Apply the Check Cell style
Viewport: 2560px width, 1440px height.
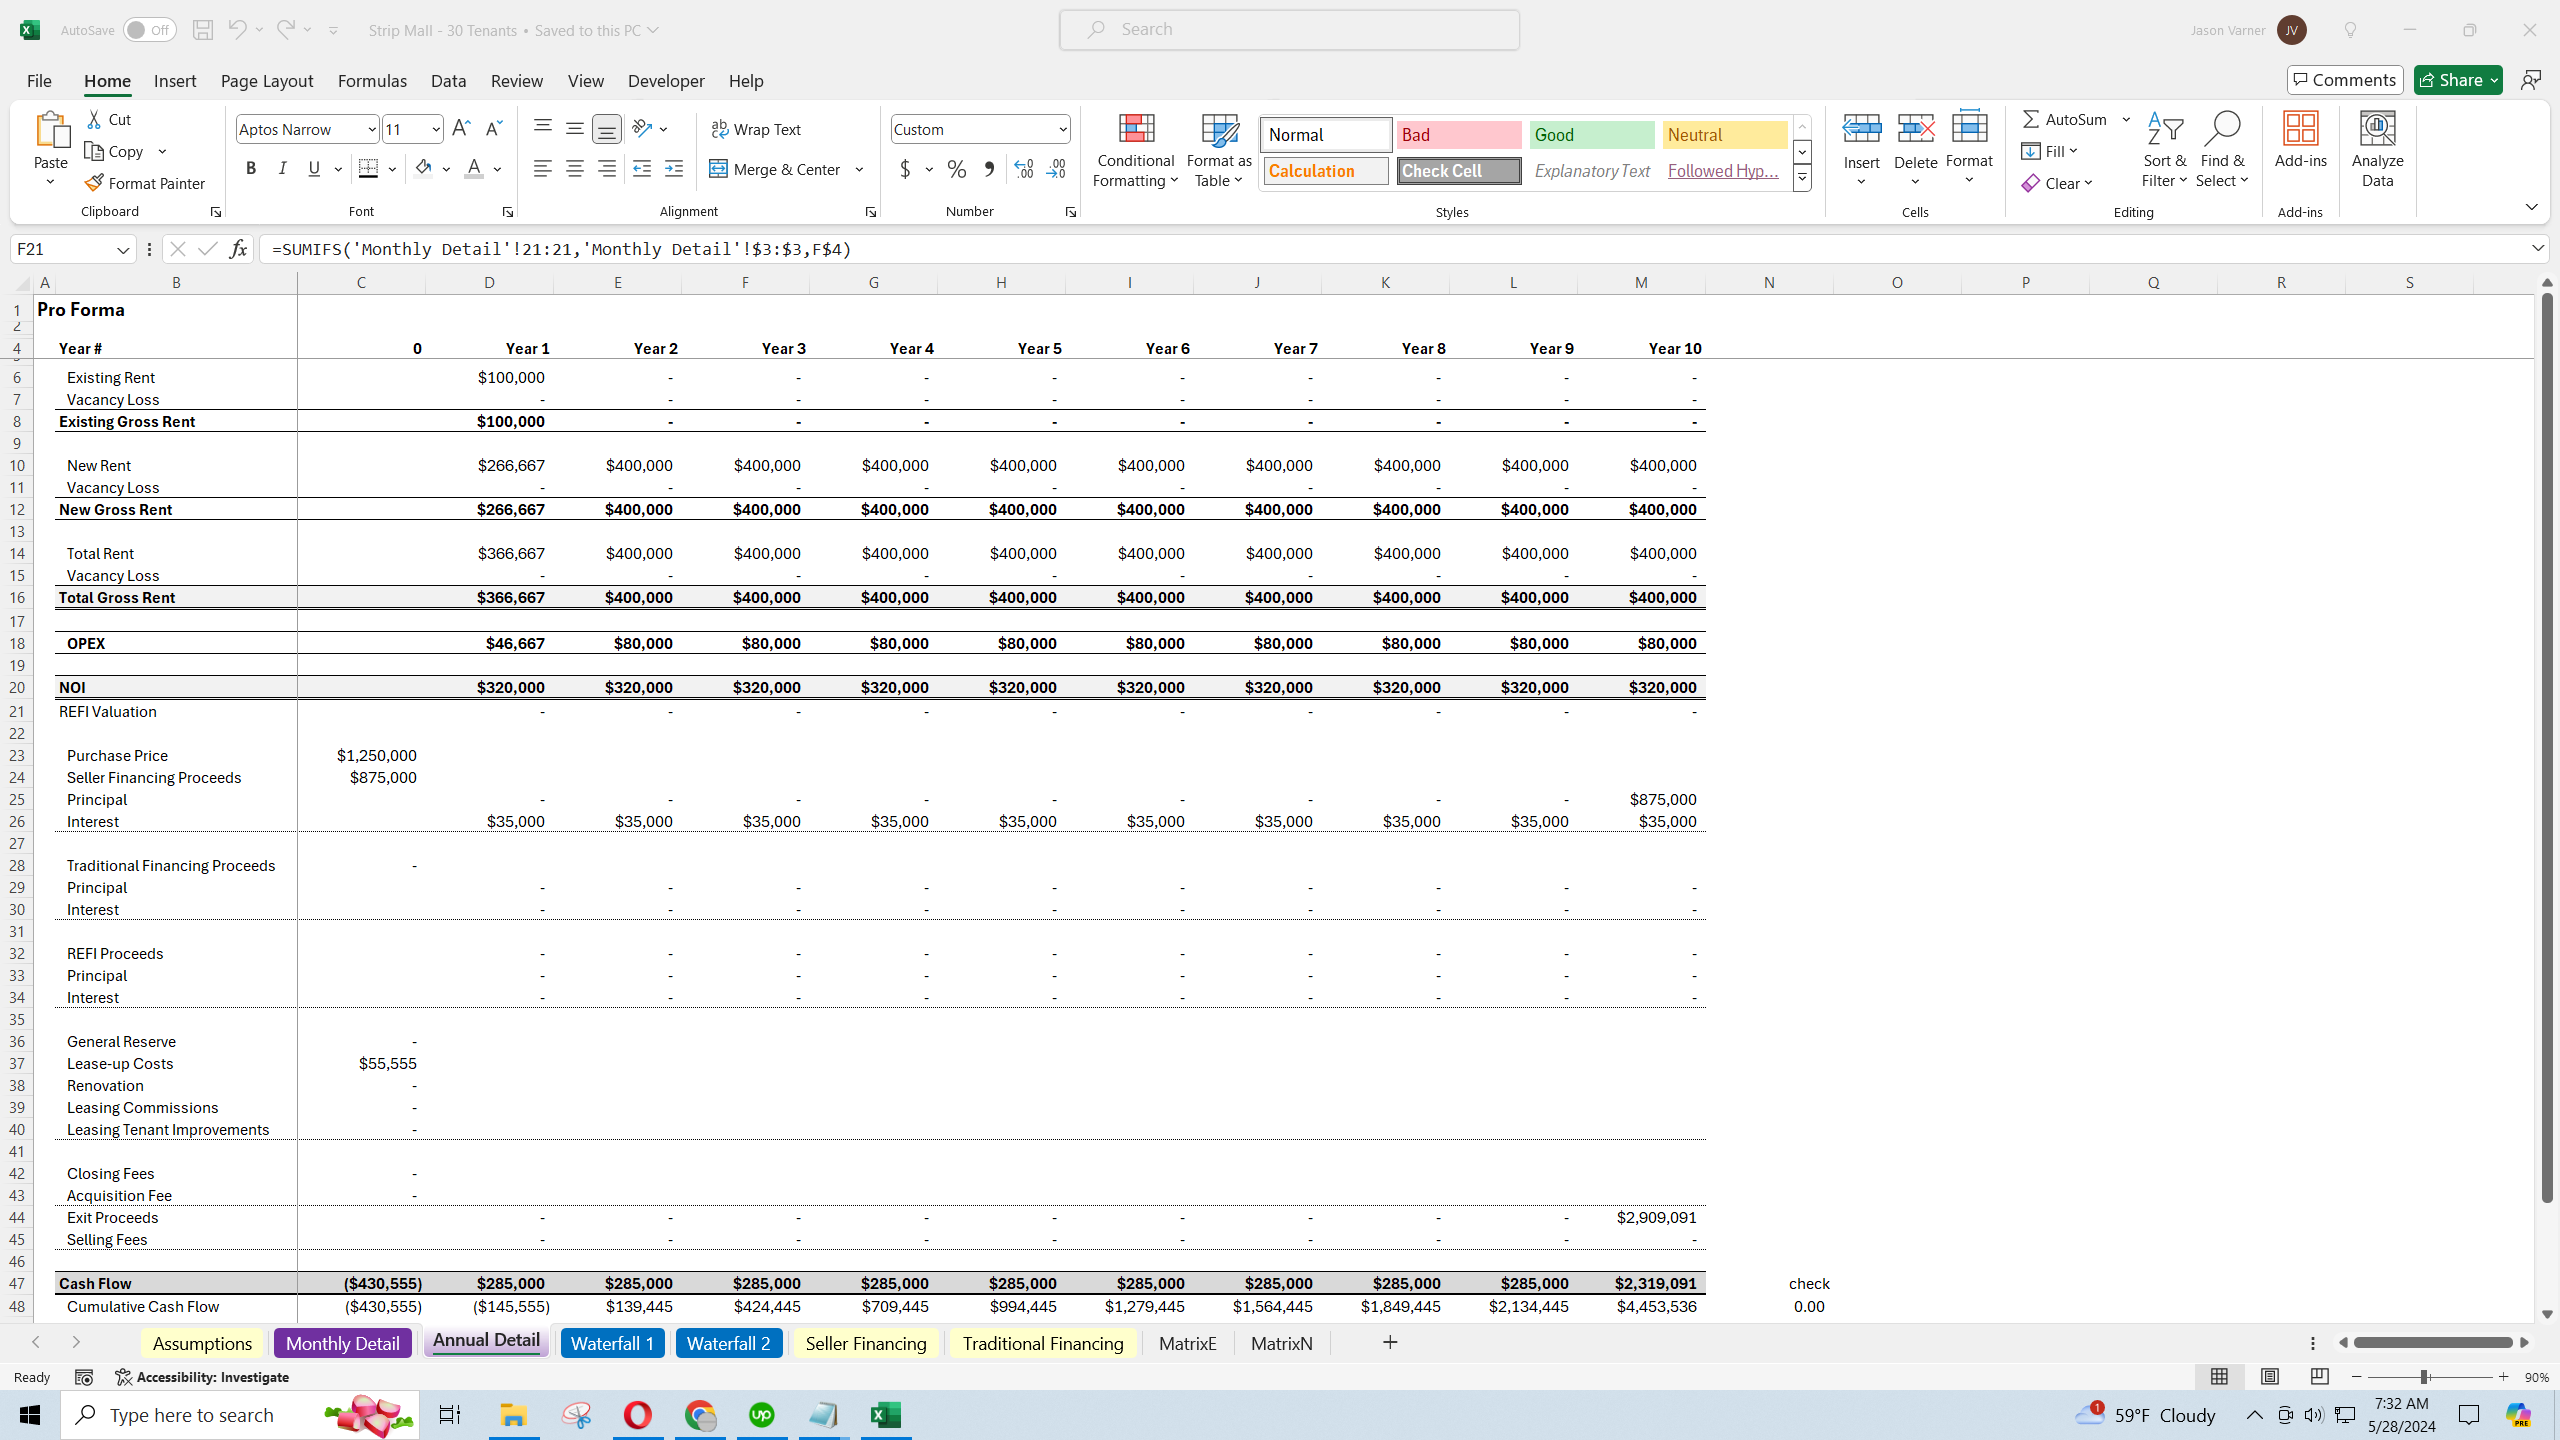(x=1459, y=171)
